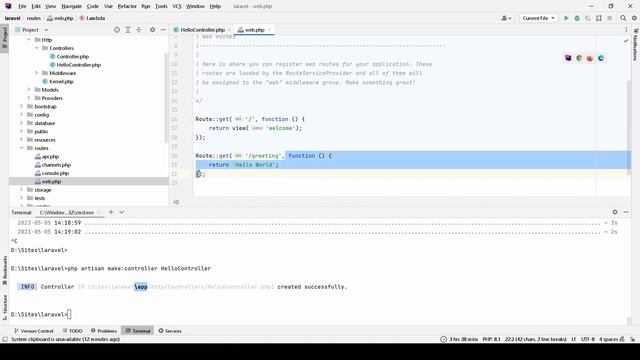640x360 pixels.
Task: Click routes breadcrumb in navigation bar
Action: click(34, 18)
